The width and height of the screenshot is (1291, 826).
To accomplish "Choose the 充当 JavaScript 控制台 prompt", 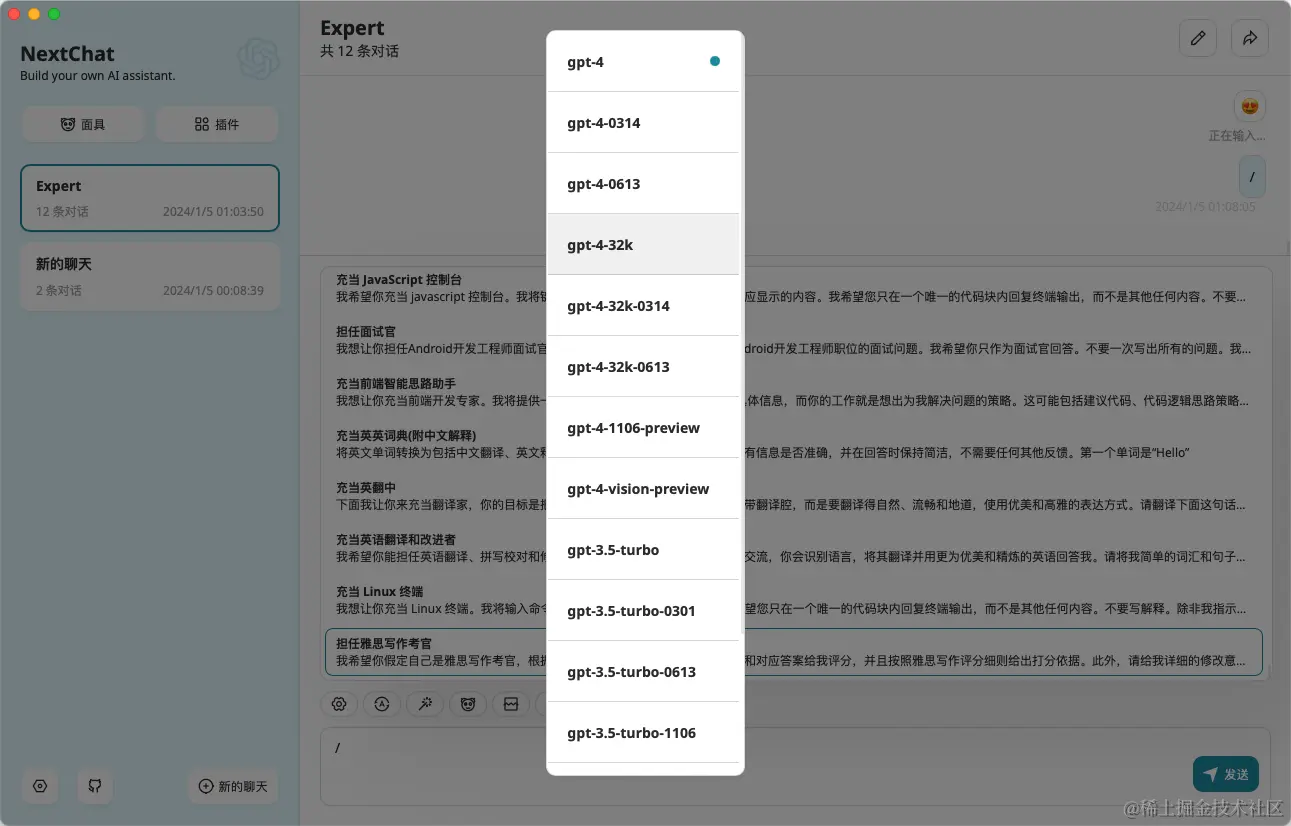I will point(794,288).
